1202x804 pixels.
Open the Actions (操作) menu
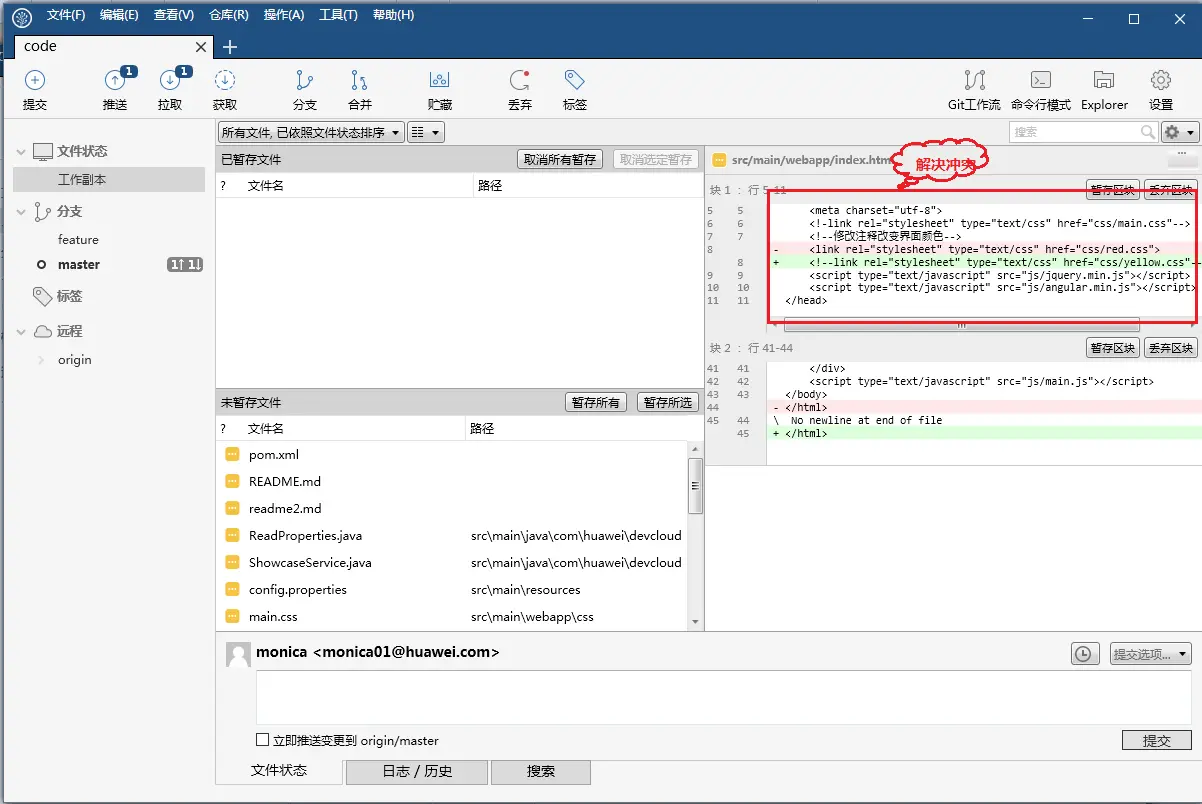tap(284, 15)
